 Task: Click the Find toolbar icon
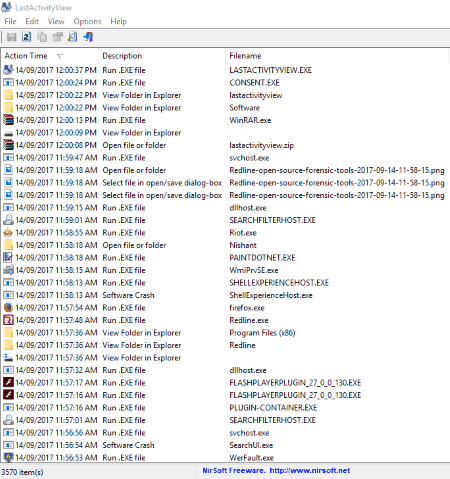pyautogui.click(x=72, y=37)
